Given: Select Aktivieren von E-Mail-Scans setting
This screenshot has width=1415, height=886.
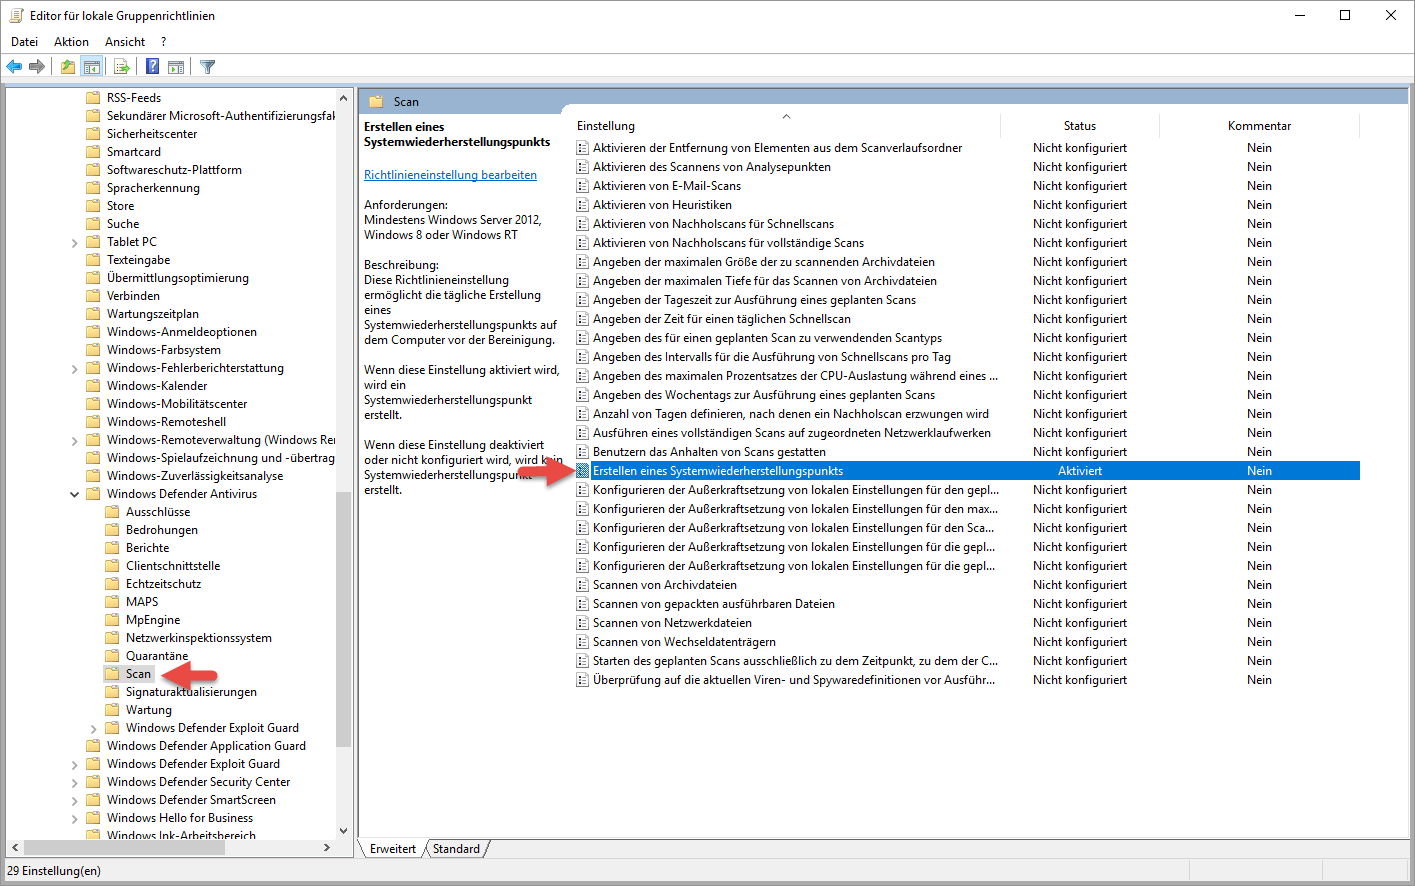Looking at the screenshot, I should pos(666,186).
